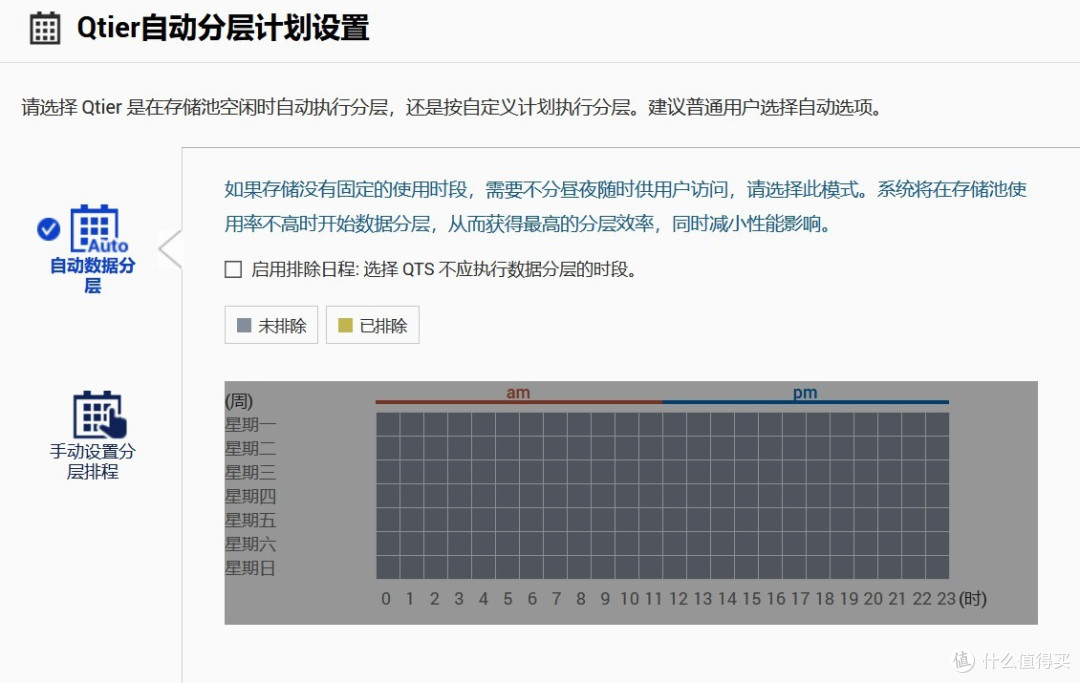
Task: Click the hour 23 column label
Action: tap(946, 599)
